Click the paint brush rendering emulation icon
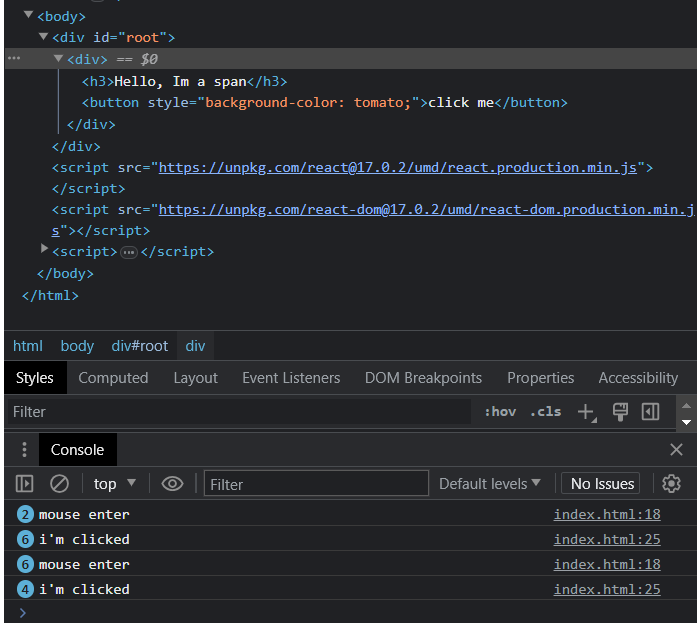This screenshot has width=697, height=623. click(620, 411)
